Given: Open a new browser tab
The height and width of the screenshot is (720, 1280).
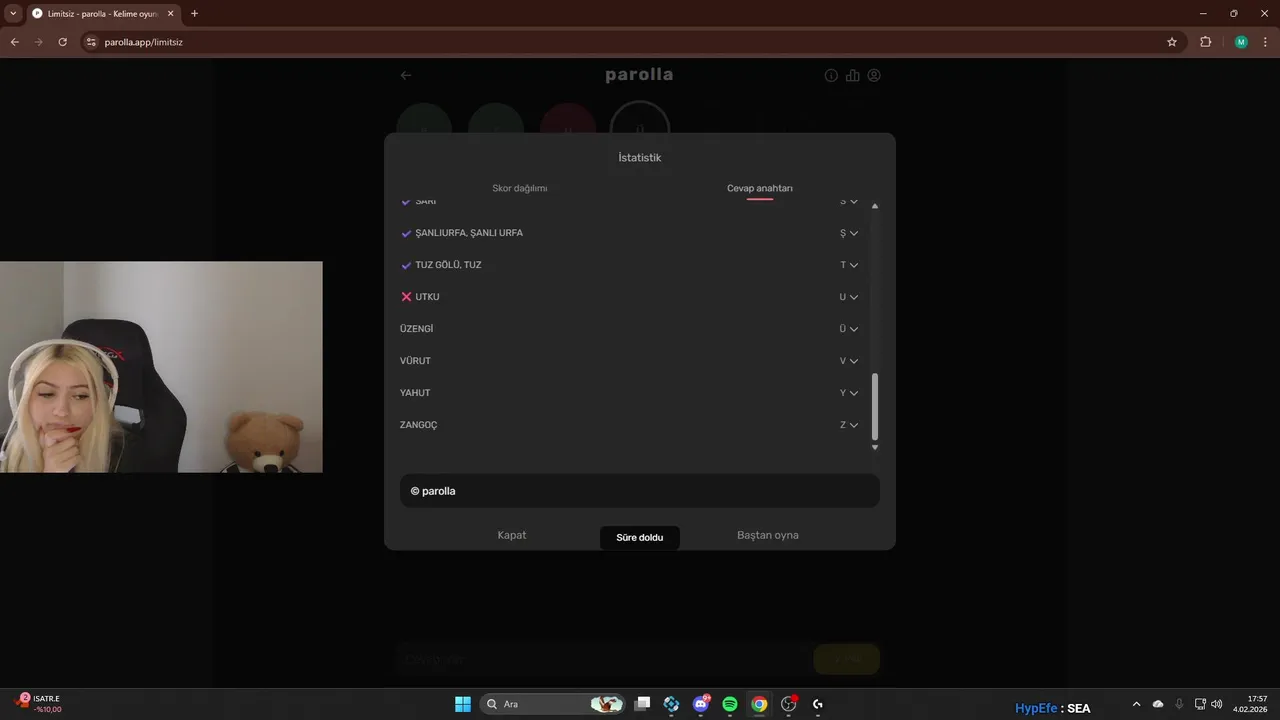Looking at the screenshot, I should (x=194, y=13).
